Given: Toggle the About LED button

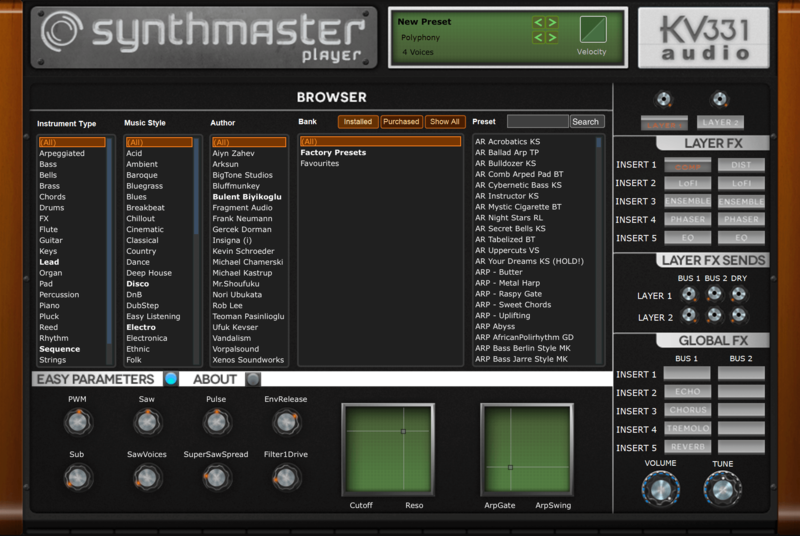Looking at the screenshot, I should (253, 379).
